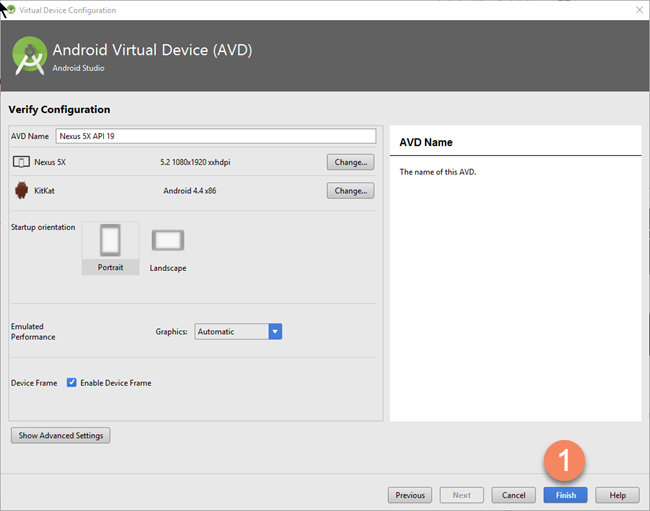Image resolution: width=650 pixels, height=511 pixels.
Task: Click the 'Nexus 5X' device name text
Action: [50, 162]
